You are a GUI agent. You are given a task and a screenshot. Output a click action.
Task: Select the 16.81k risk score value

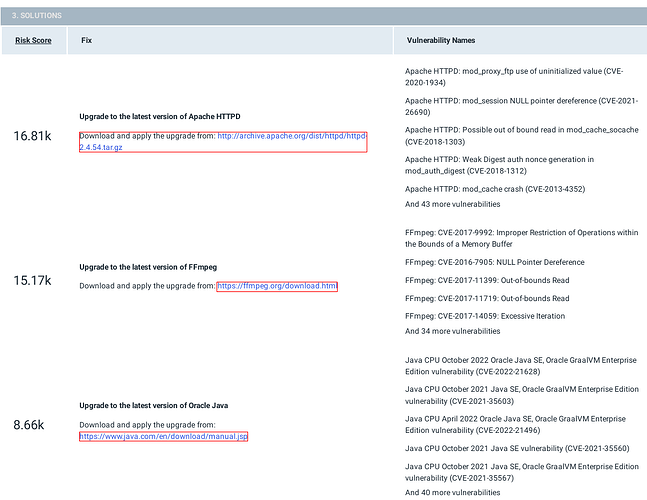(32, 136)
